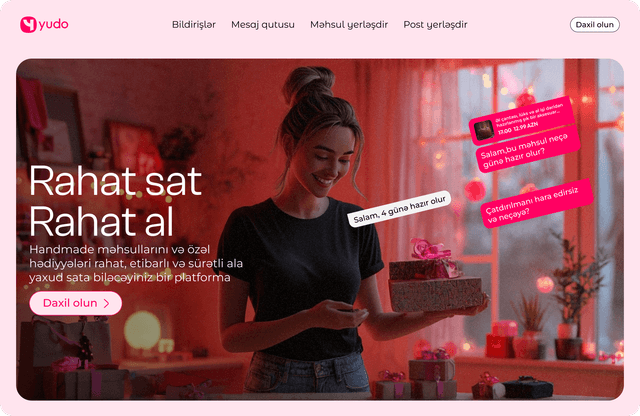Select Məhsul yerləşdir in navigation
Image resolution: width=640 pixels, height=416 pixels.
click(349, 24)
